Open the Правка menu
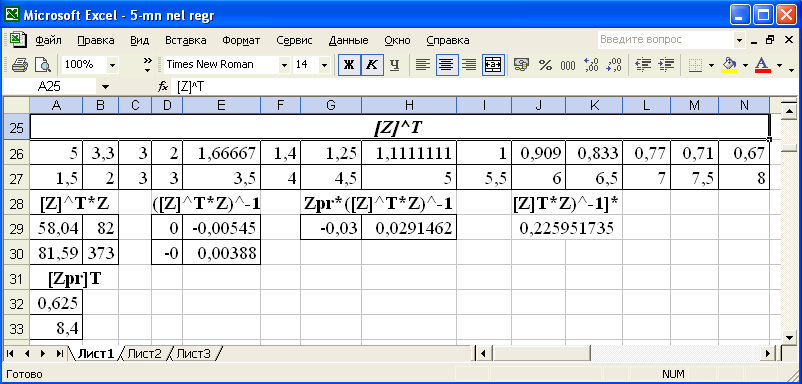The height and width of the screenshot is (384, 802). pos(96,40)
